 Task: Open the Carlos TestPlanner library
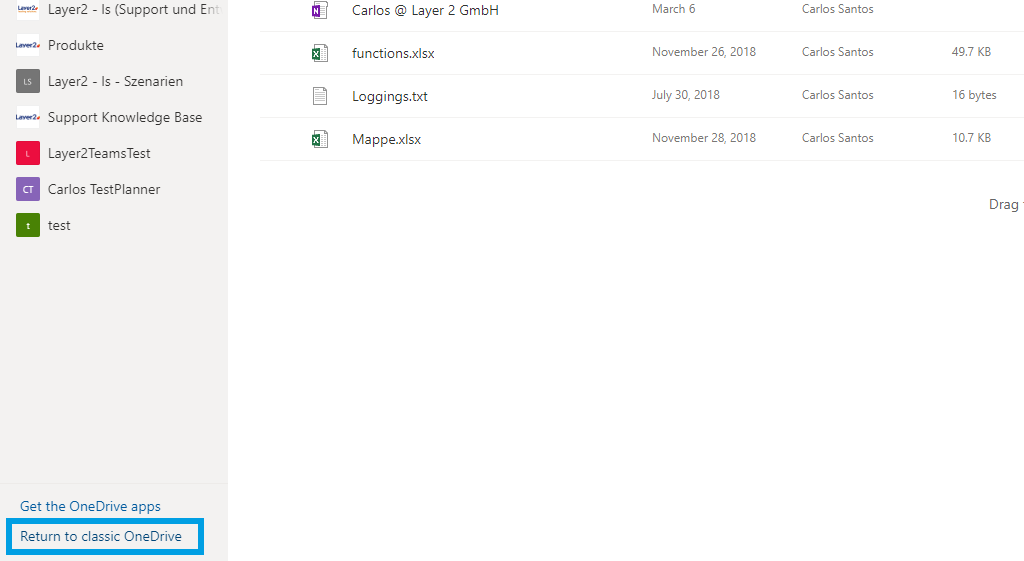tap(104, 189)
